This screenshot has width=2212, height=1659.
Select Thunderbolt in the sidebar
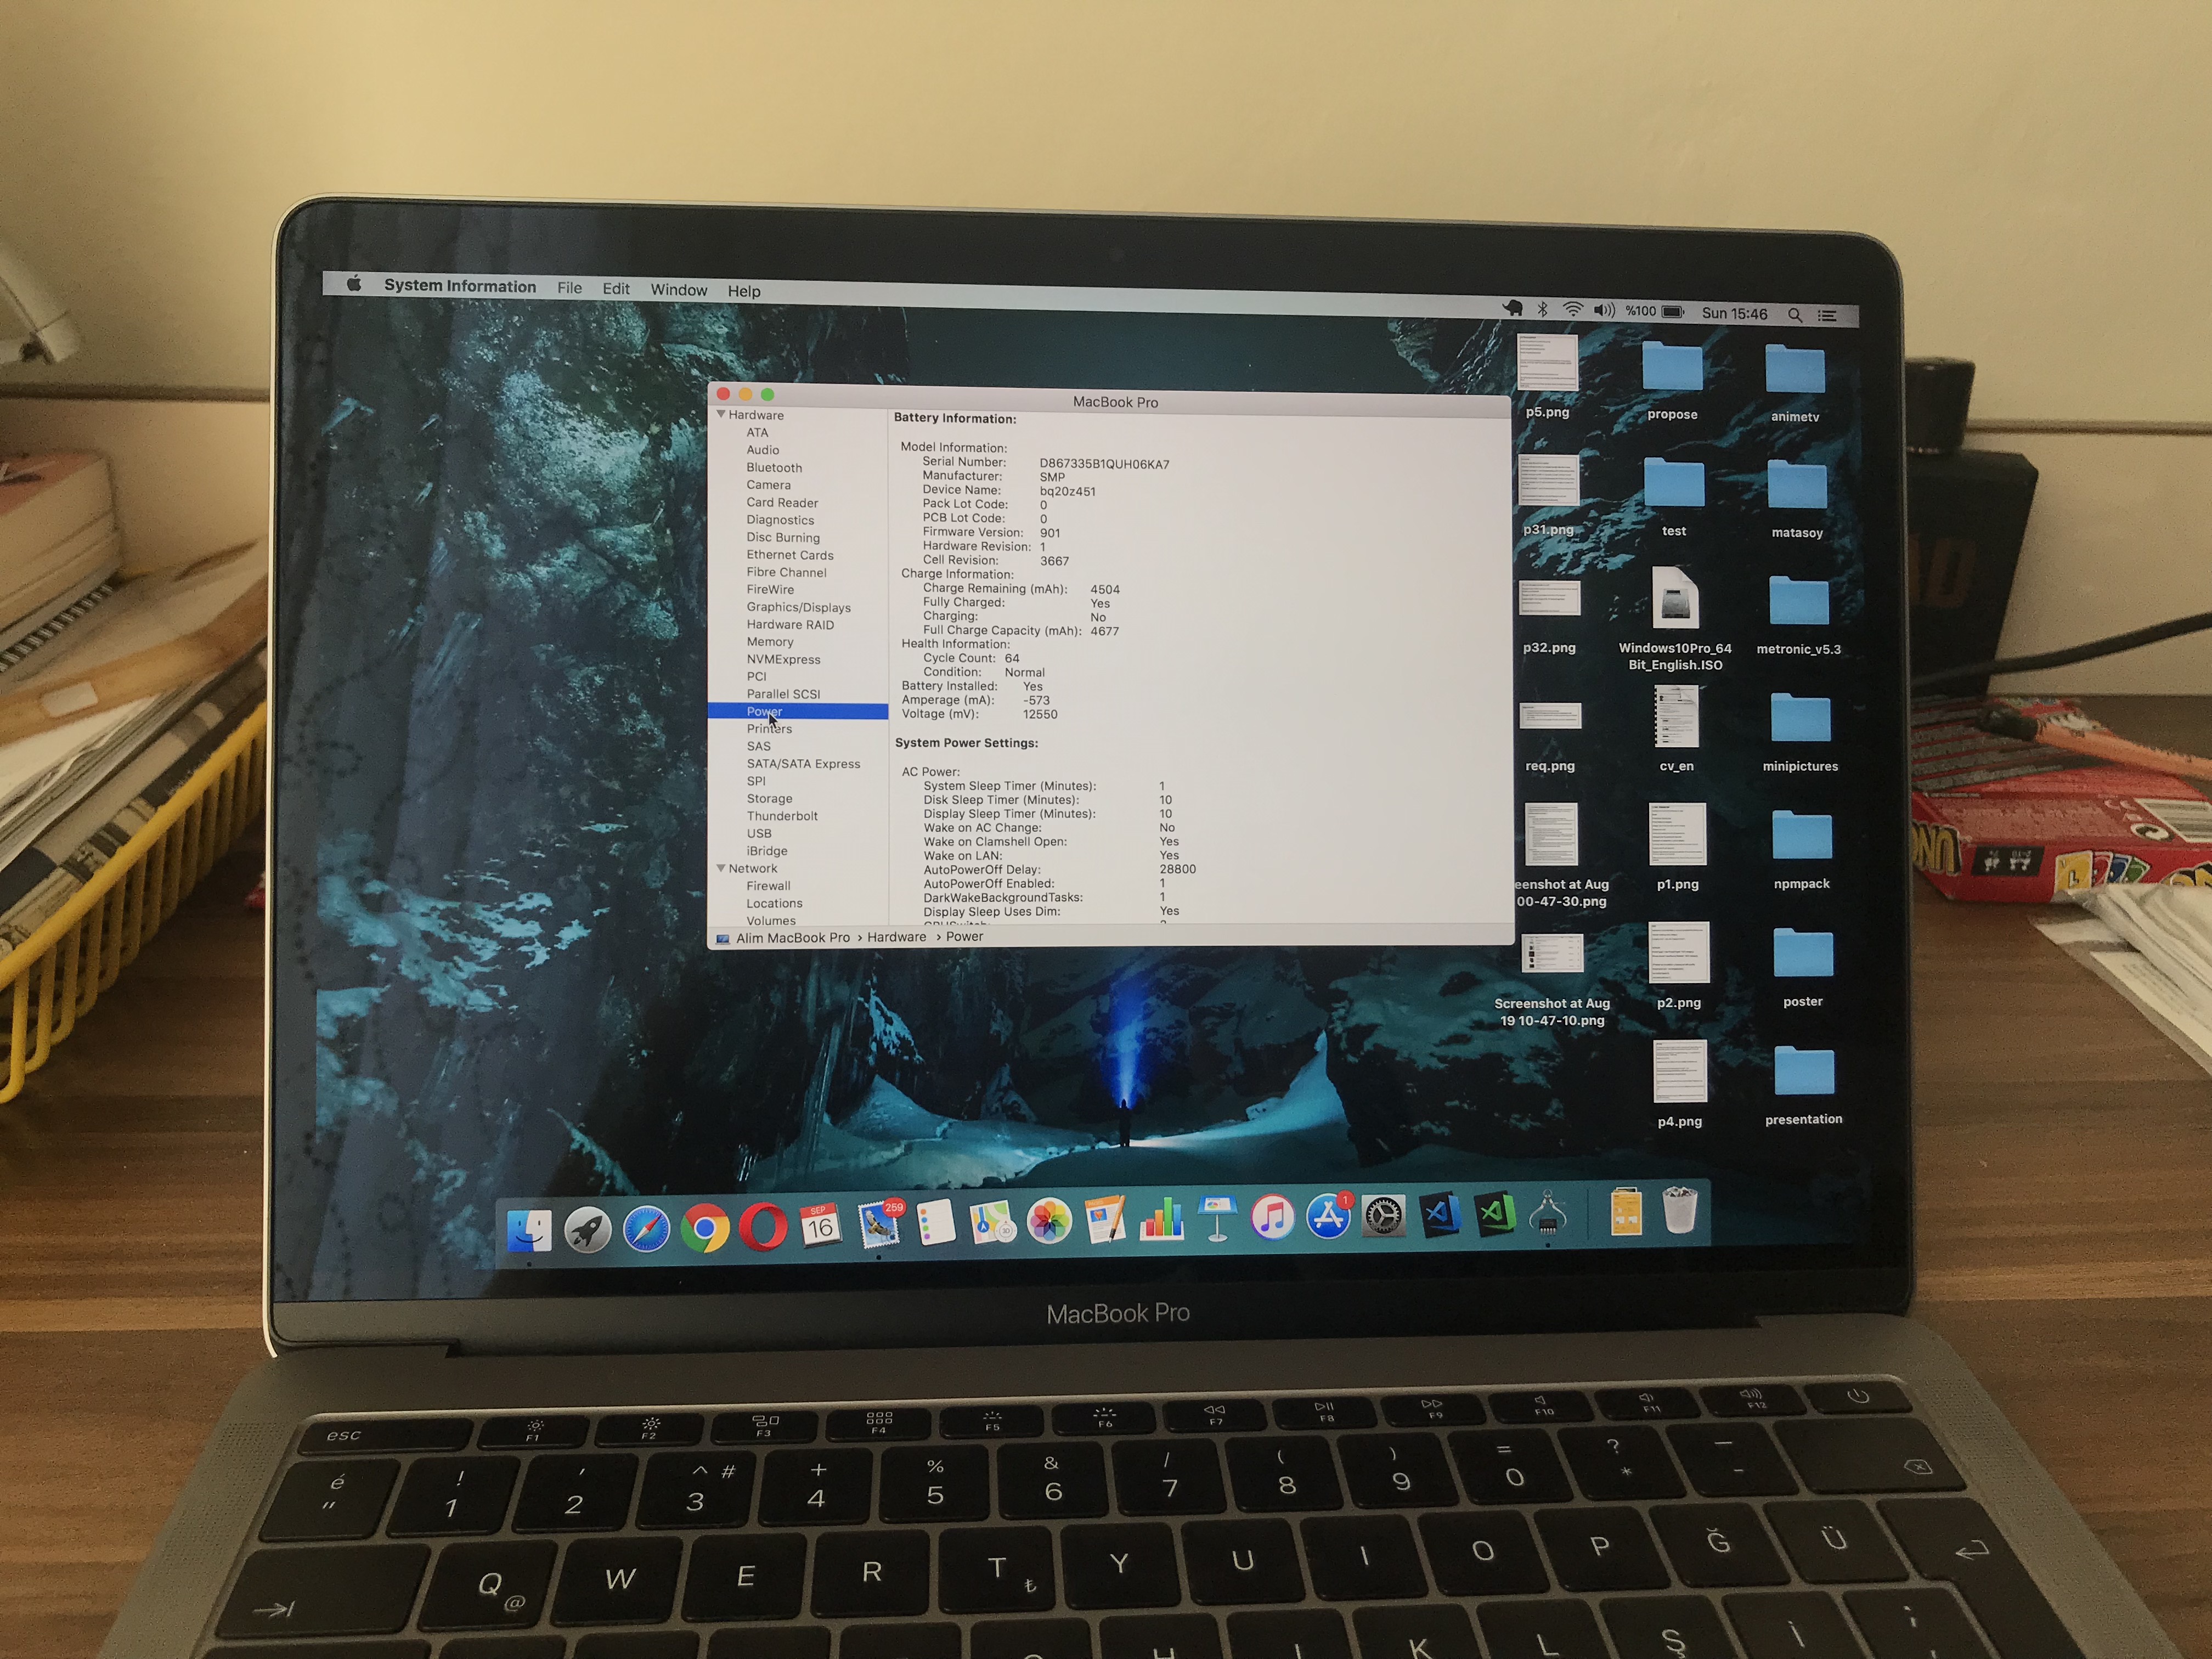(x=782, y=816)
